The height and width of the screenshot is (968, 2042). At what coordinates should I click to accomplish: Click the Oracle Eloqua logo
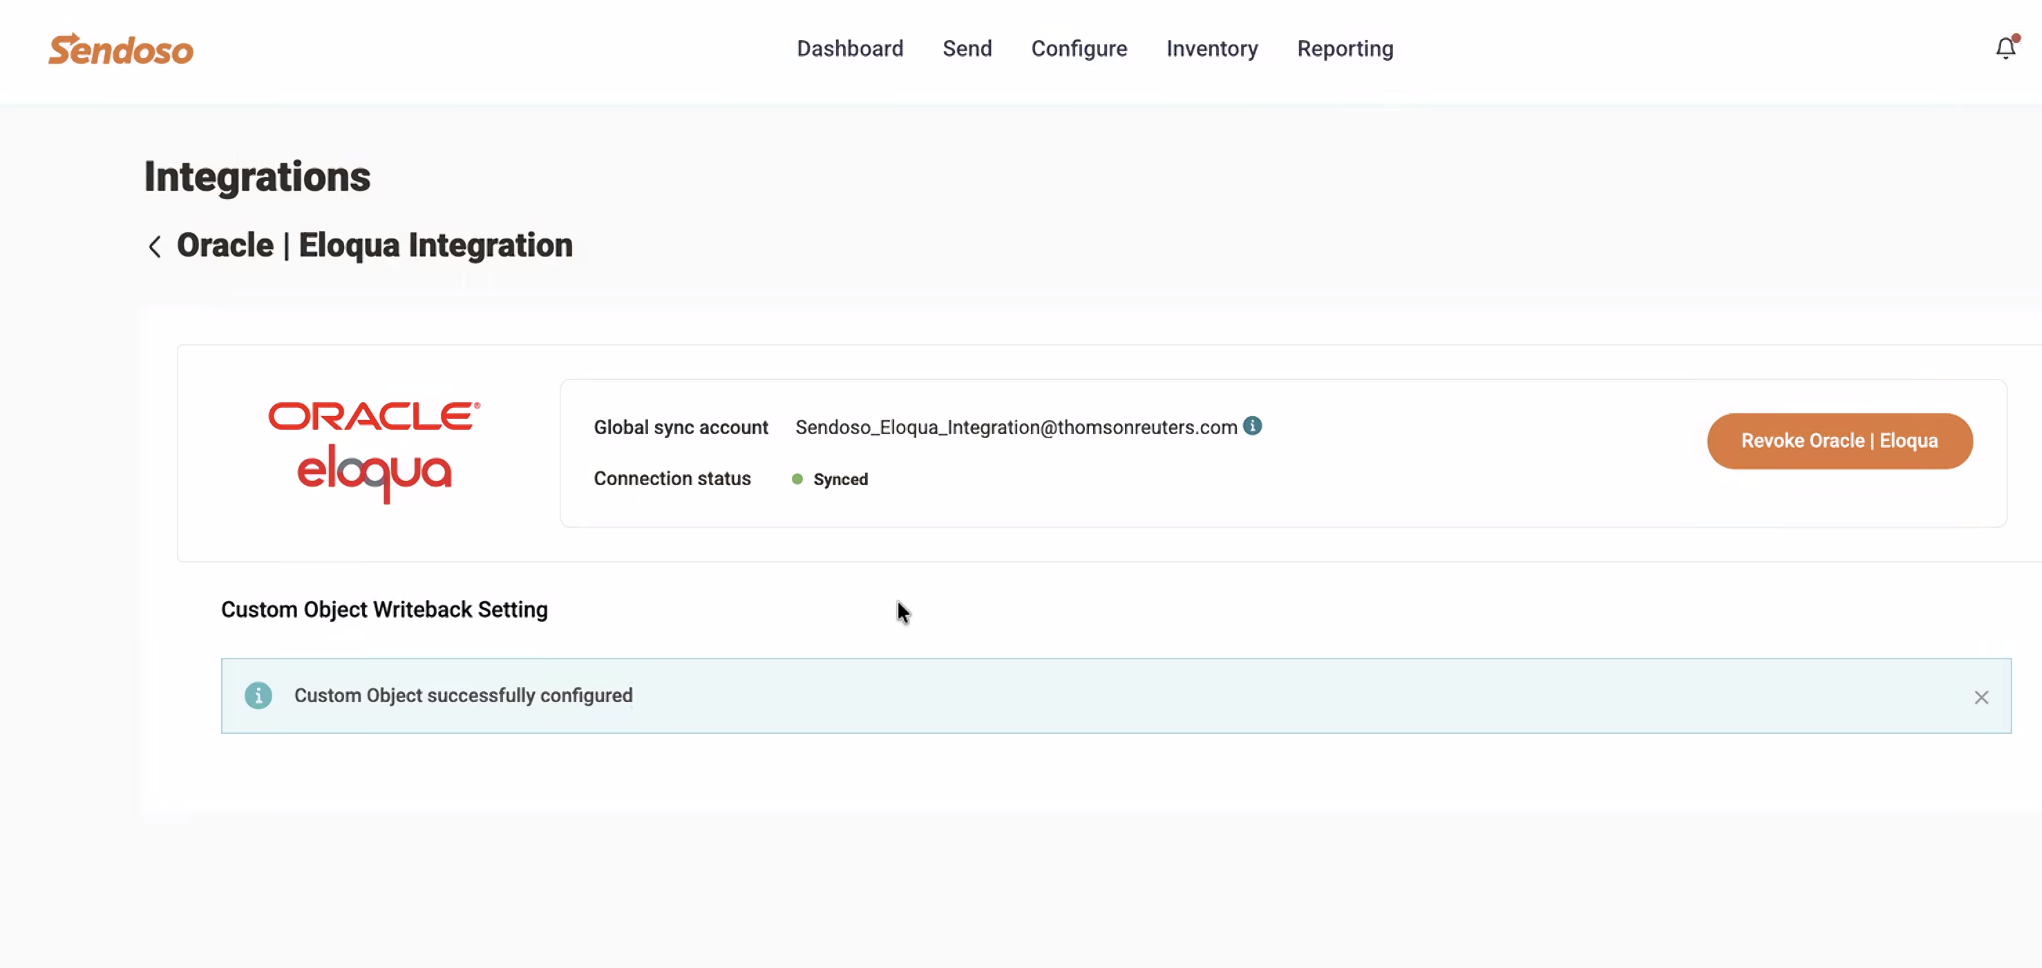[x=374, y=452]
